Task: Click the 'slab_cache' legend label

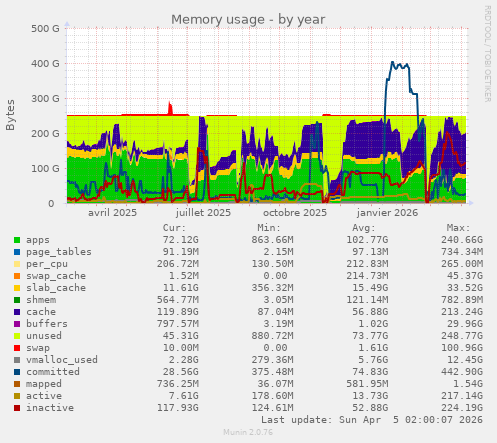Action: click(x=56, y=288)
